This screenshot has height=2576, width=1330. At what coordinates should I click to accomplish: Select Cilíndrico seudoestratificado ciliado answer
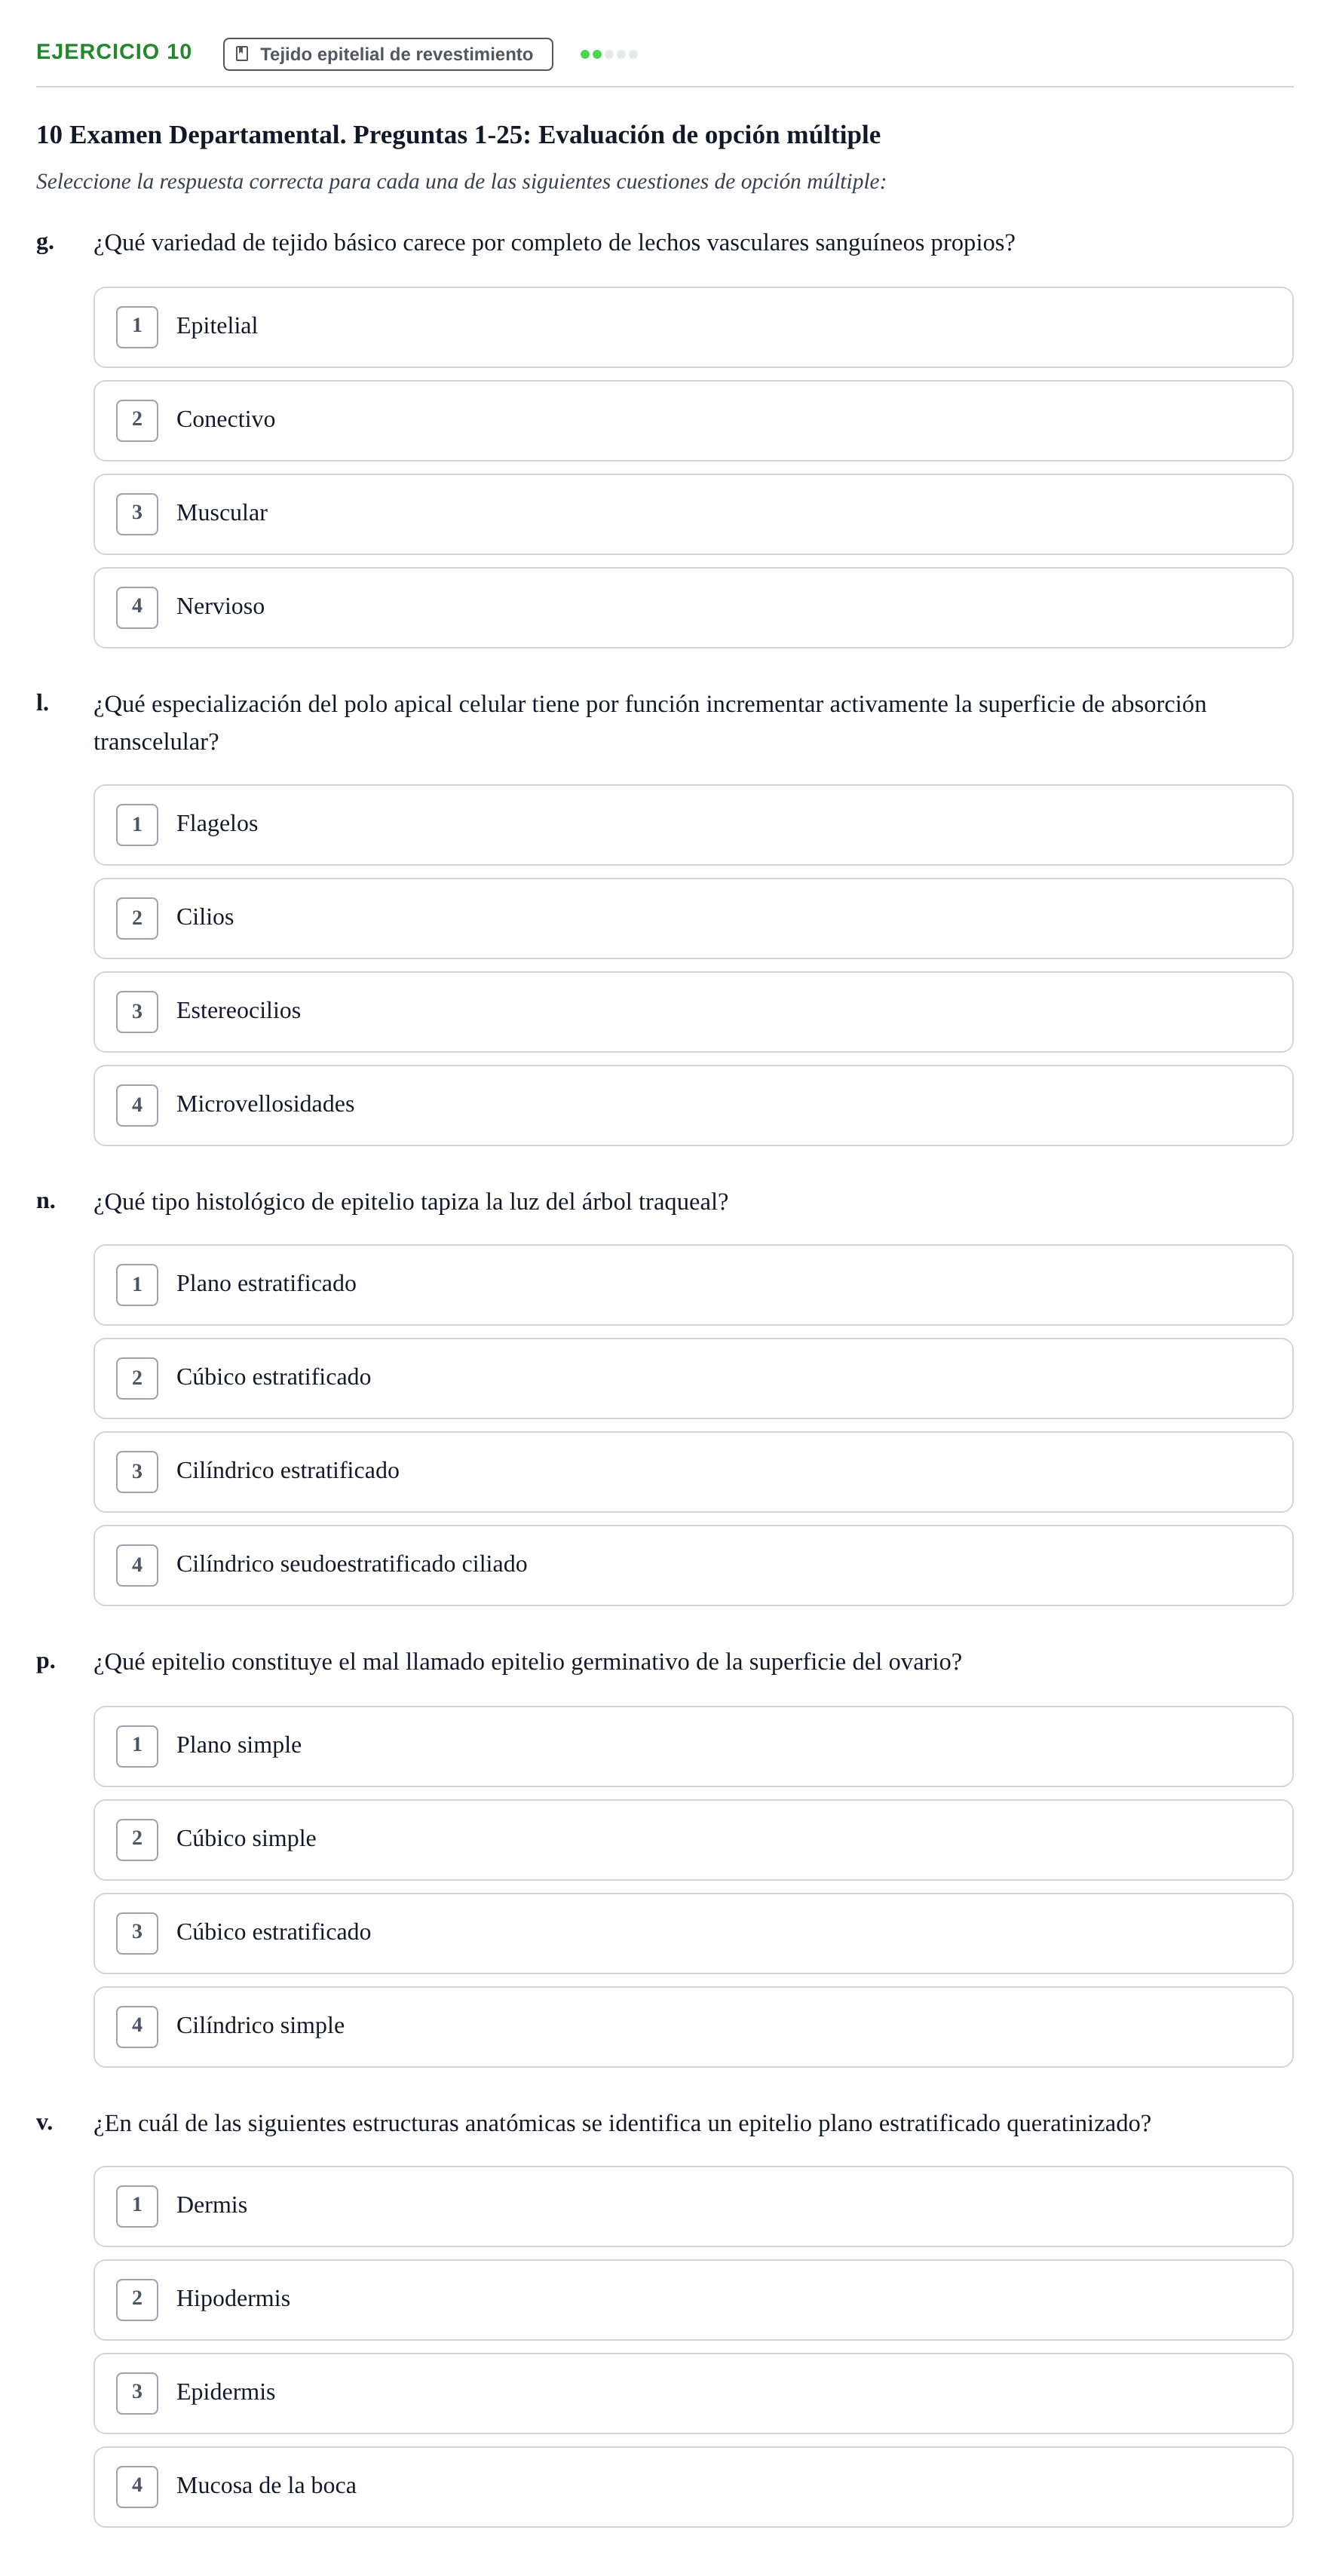693,1565
